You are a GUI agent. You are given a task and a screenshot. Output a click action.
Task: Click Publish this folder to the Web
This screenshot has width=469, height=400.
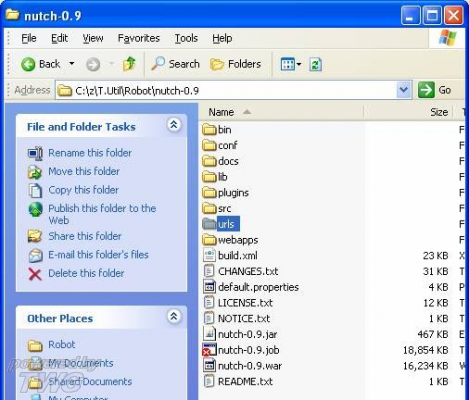pos(102,214)
